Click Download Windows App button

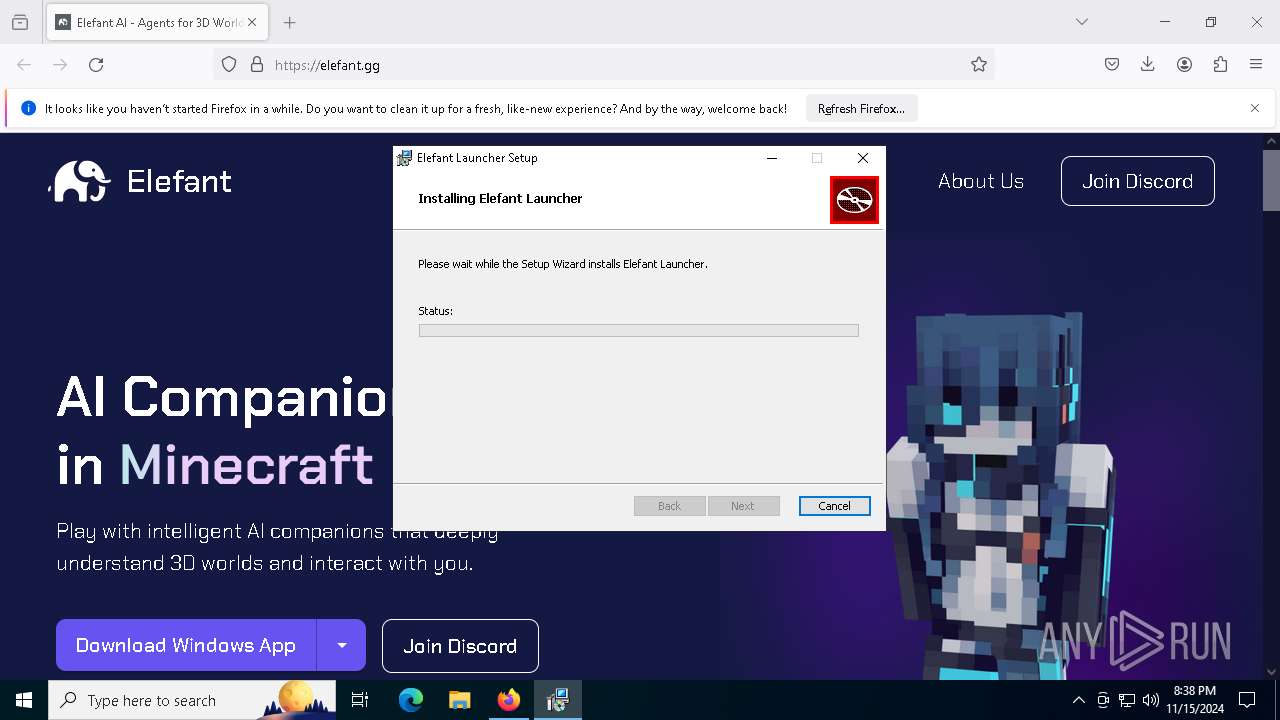pyautogui.click(x=186, y=645)
